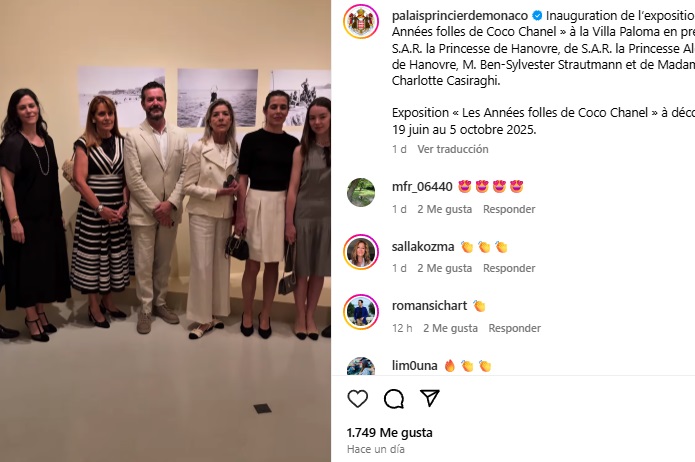Open the palaisprincierdemonaco username link
The image size is (695, 462).
[x=460, y=16]
